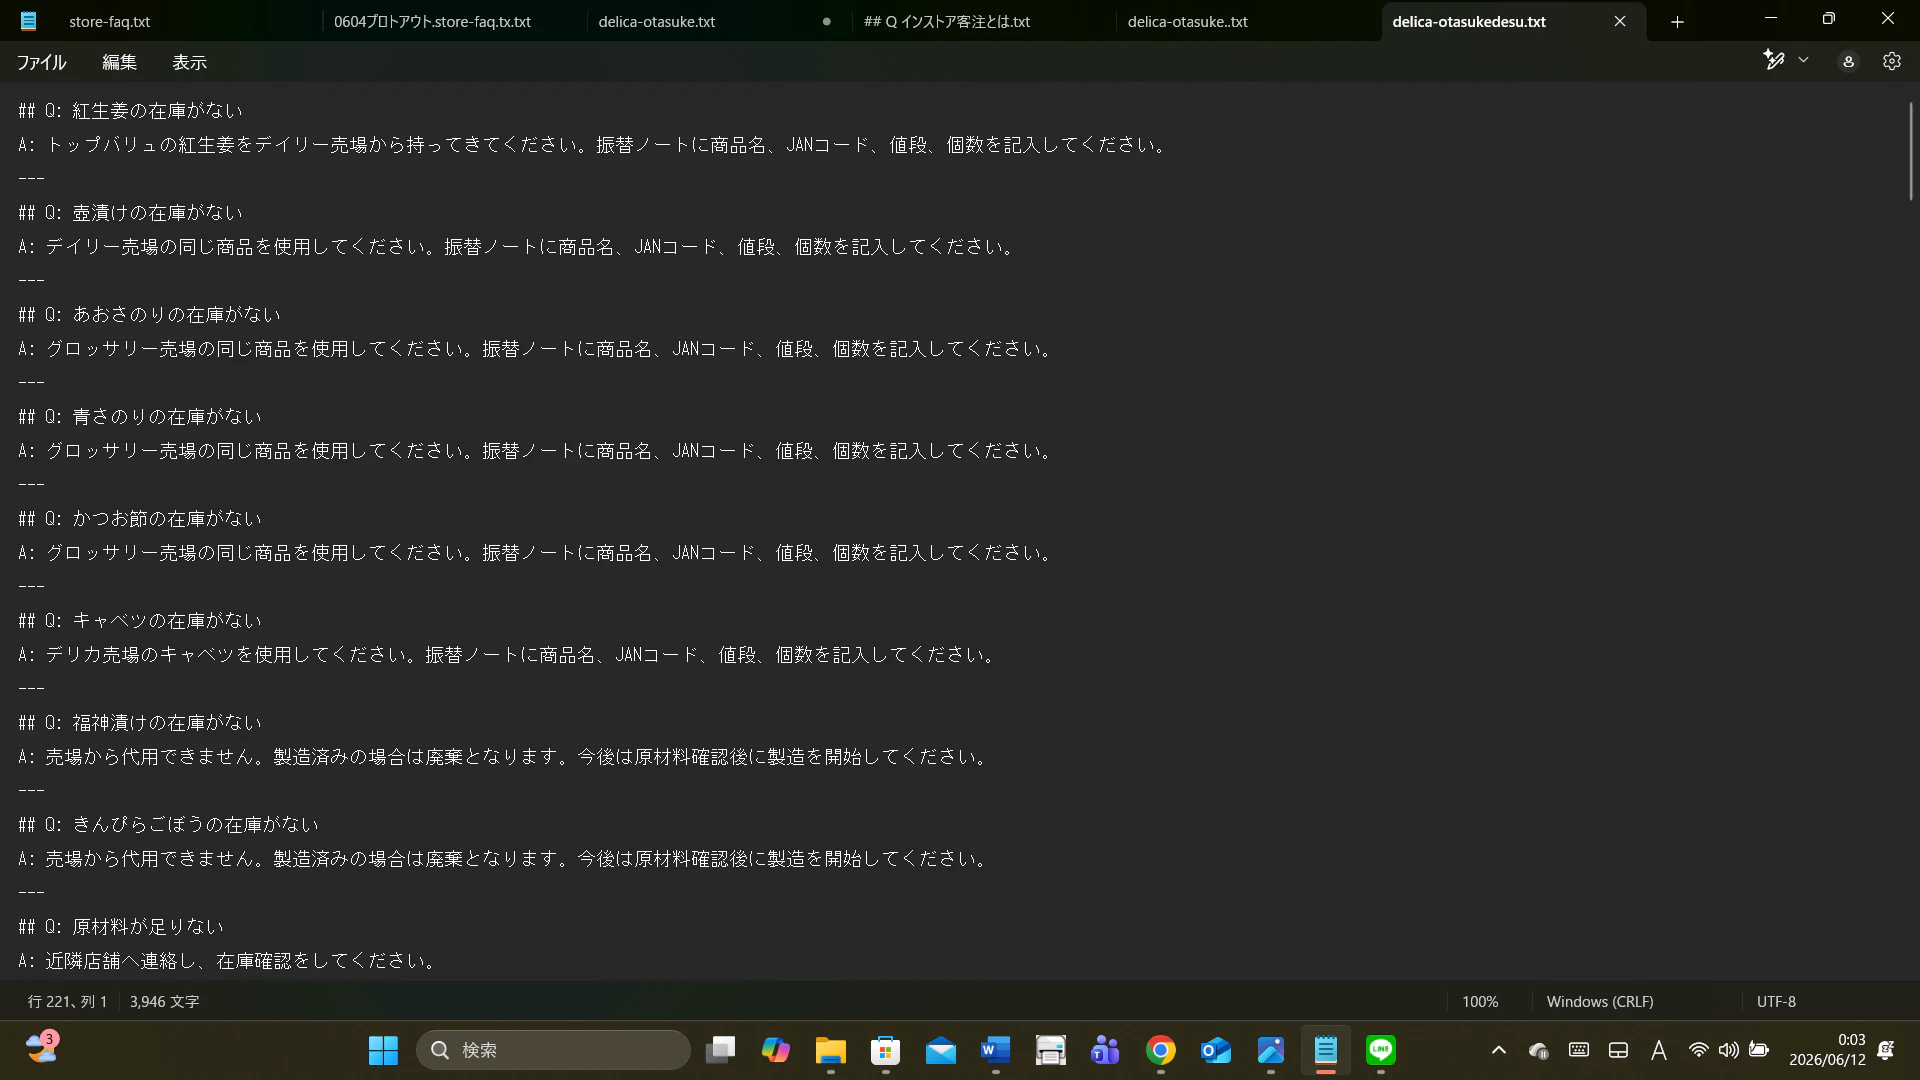
Task: Click the answer line starting トップバリュの紅生姜
Action: (593, 145)
